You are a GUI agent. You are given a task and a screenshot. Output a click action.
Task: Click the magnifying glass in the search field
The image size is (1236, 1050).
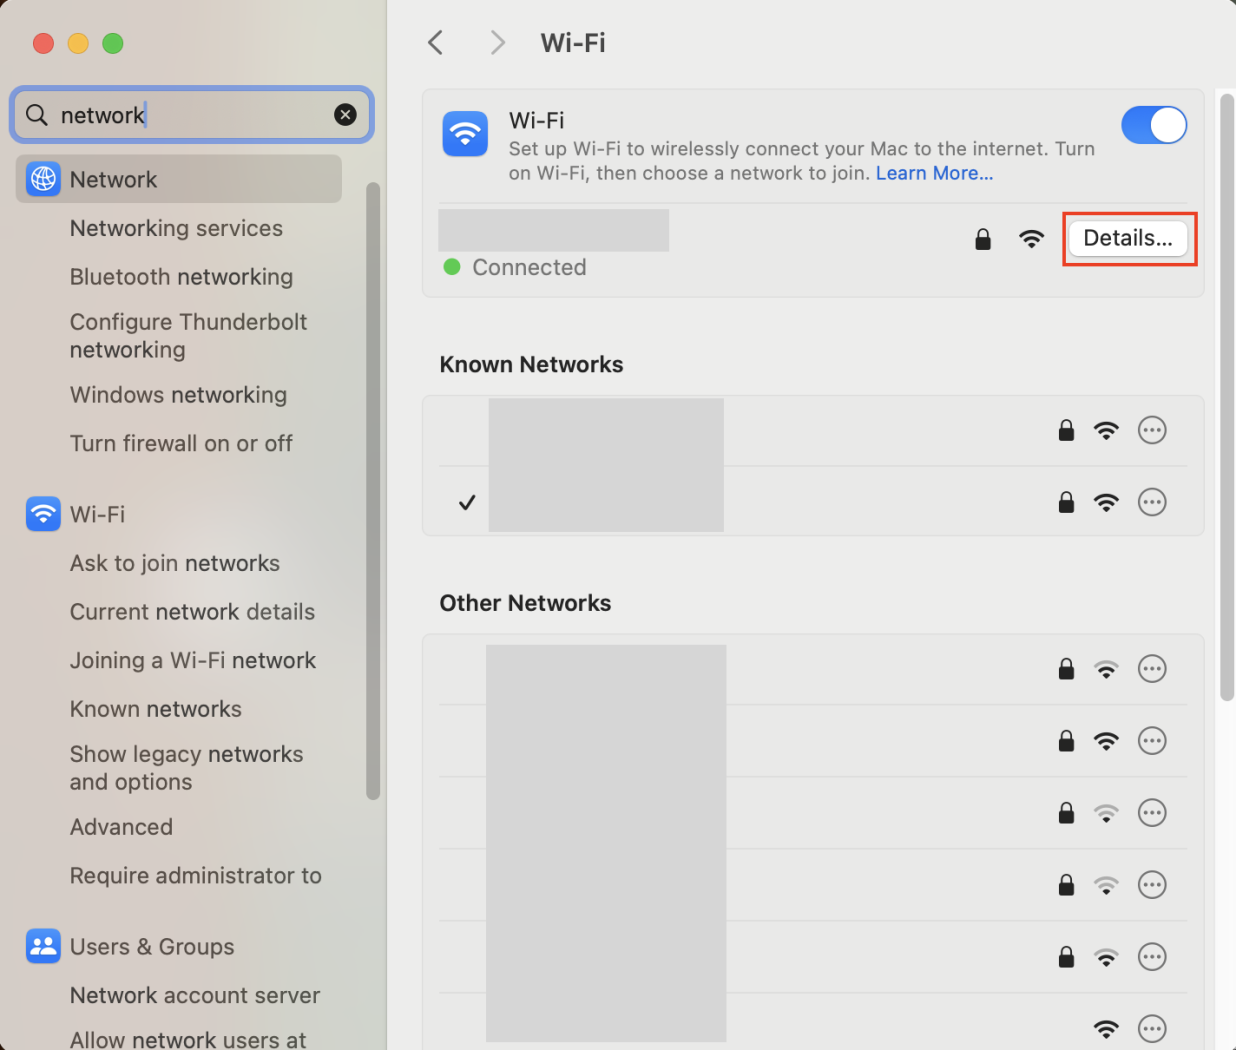point(36,115)
